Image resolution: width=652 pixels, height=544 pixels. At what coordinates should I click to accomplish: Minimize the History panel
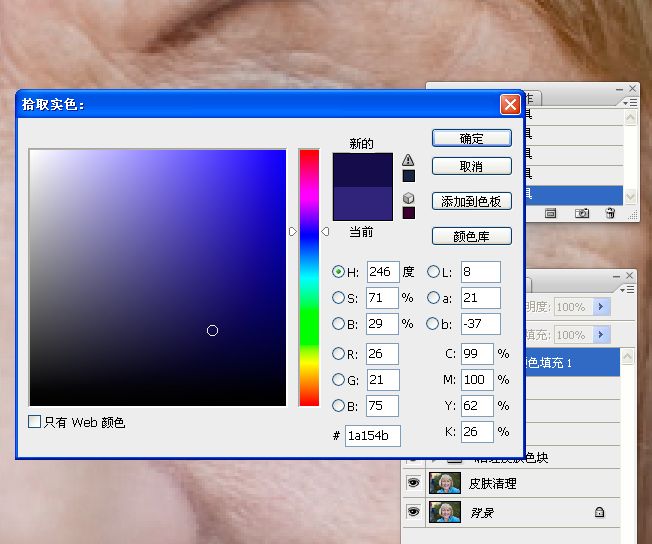click(619, 89)
